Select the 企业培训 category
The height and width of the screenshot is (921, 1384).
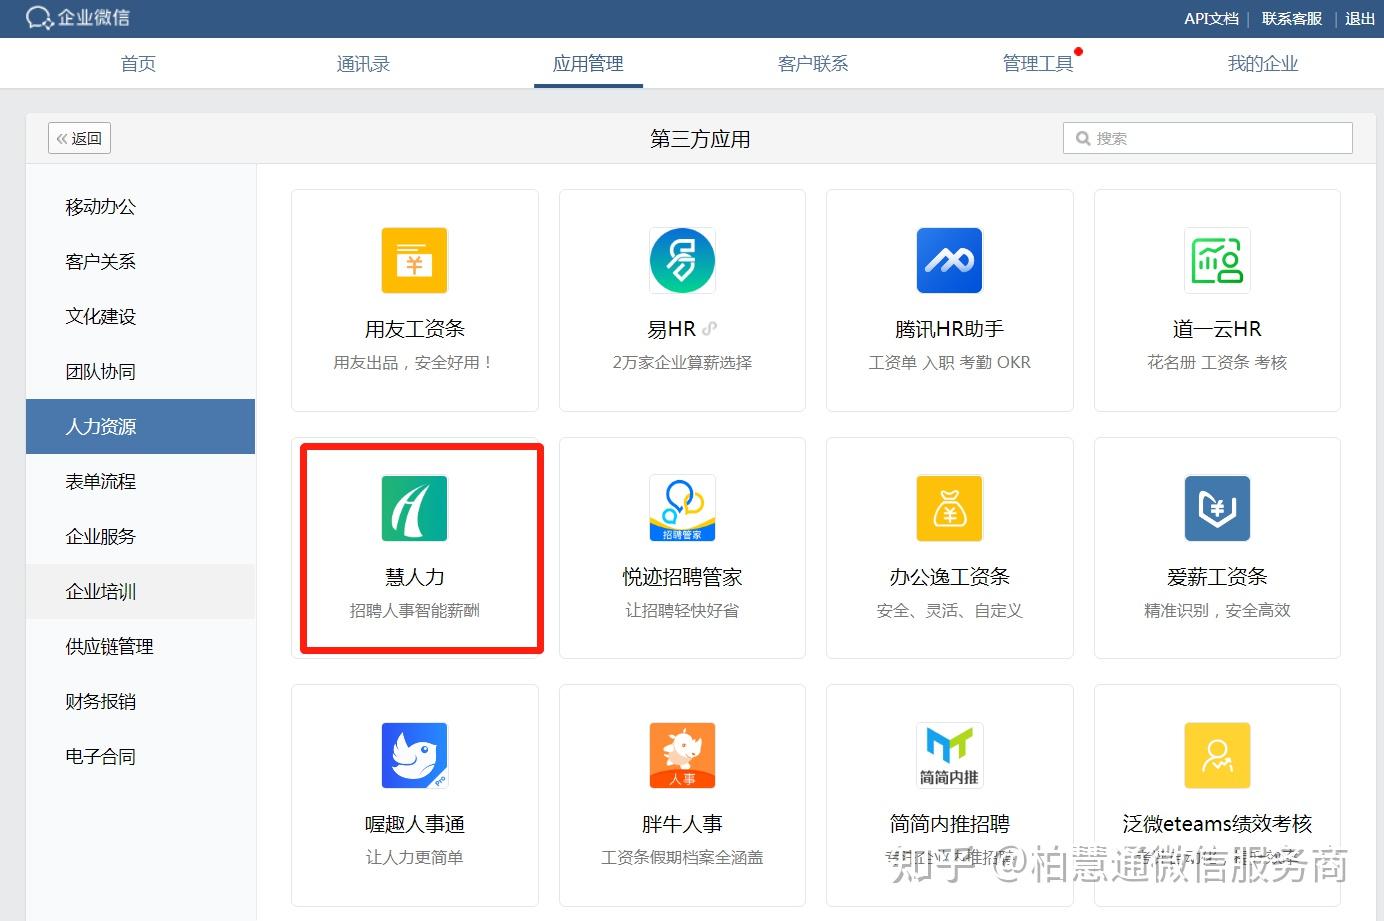(141, 592)
